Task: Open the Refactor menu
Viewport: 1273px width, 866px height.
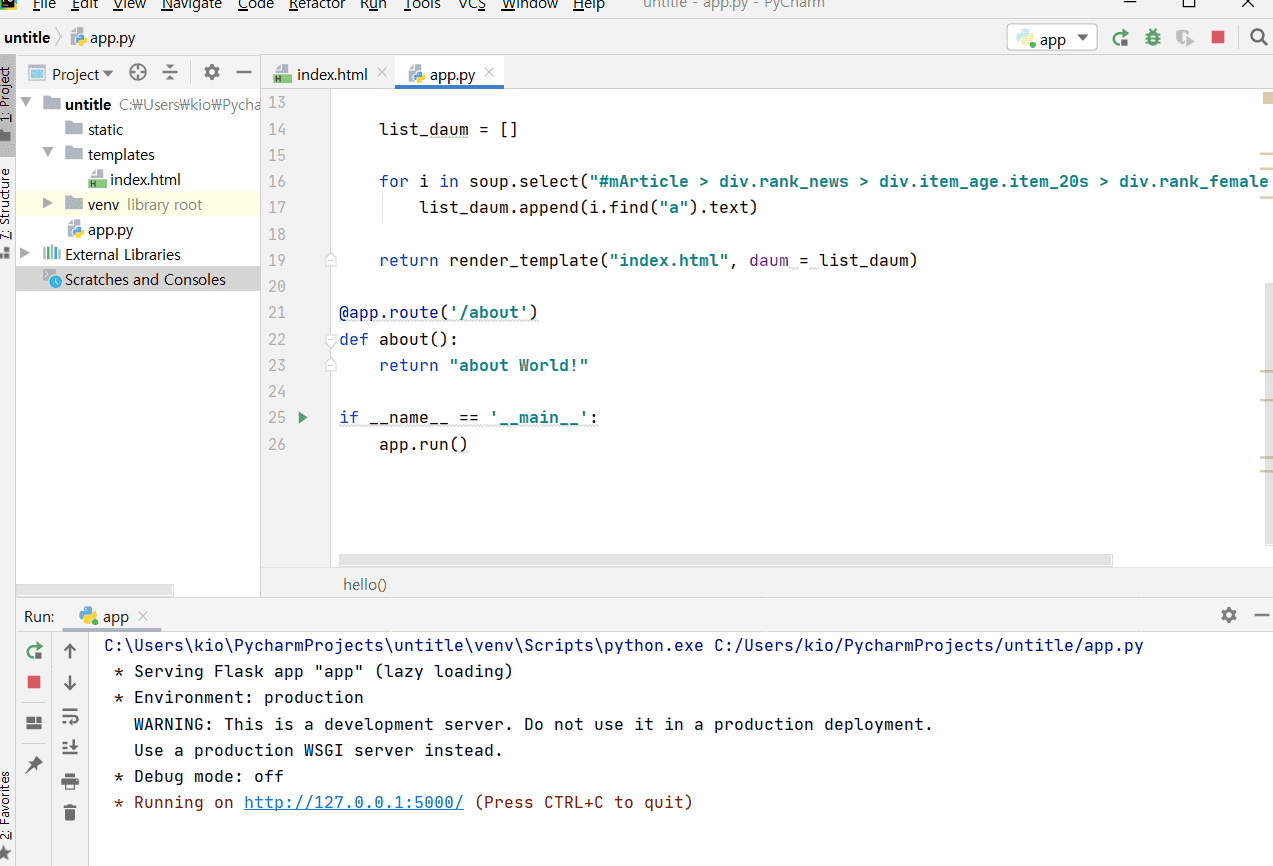Action: pyautogui.click(x=316, y=5)
